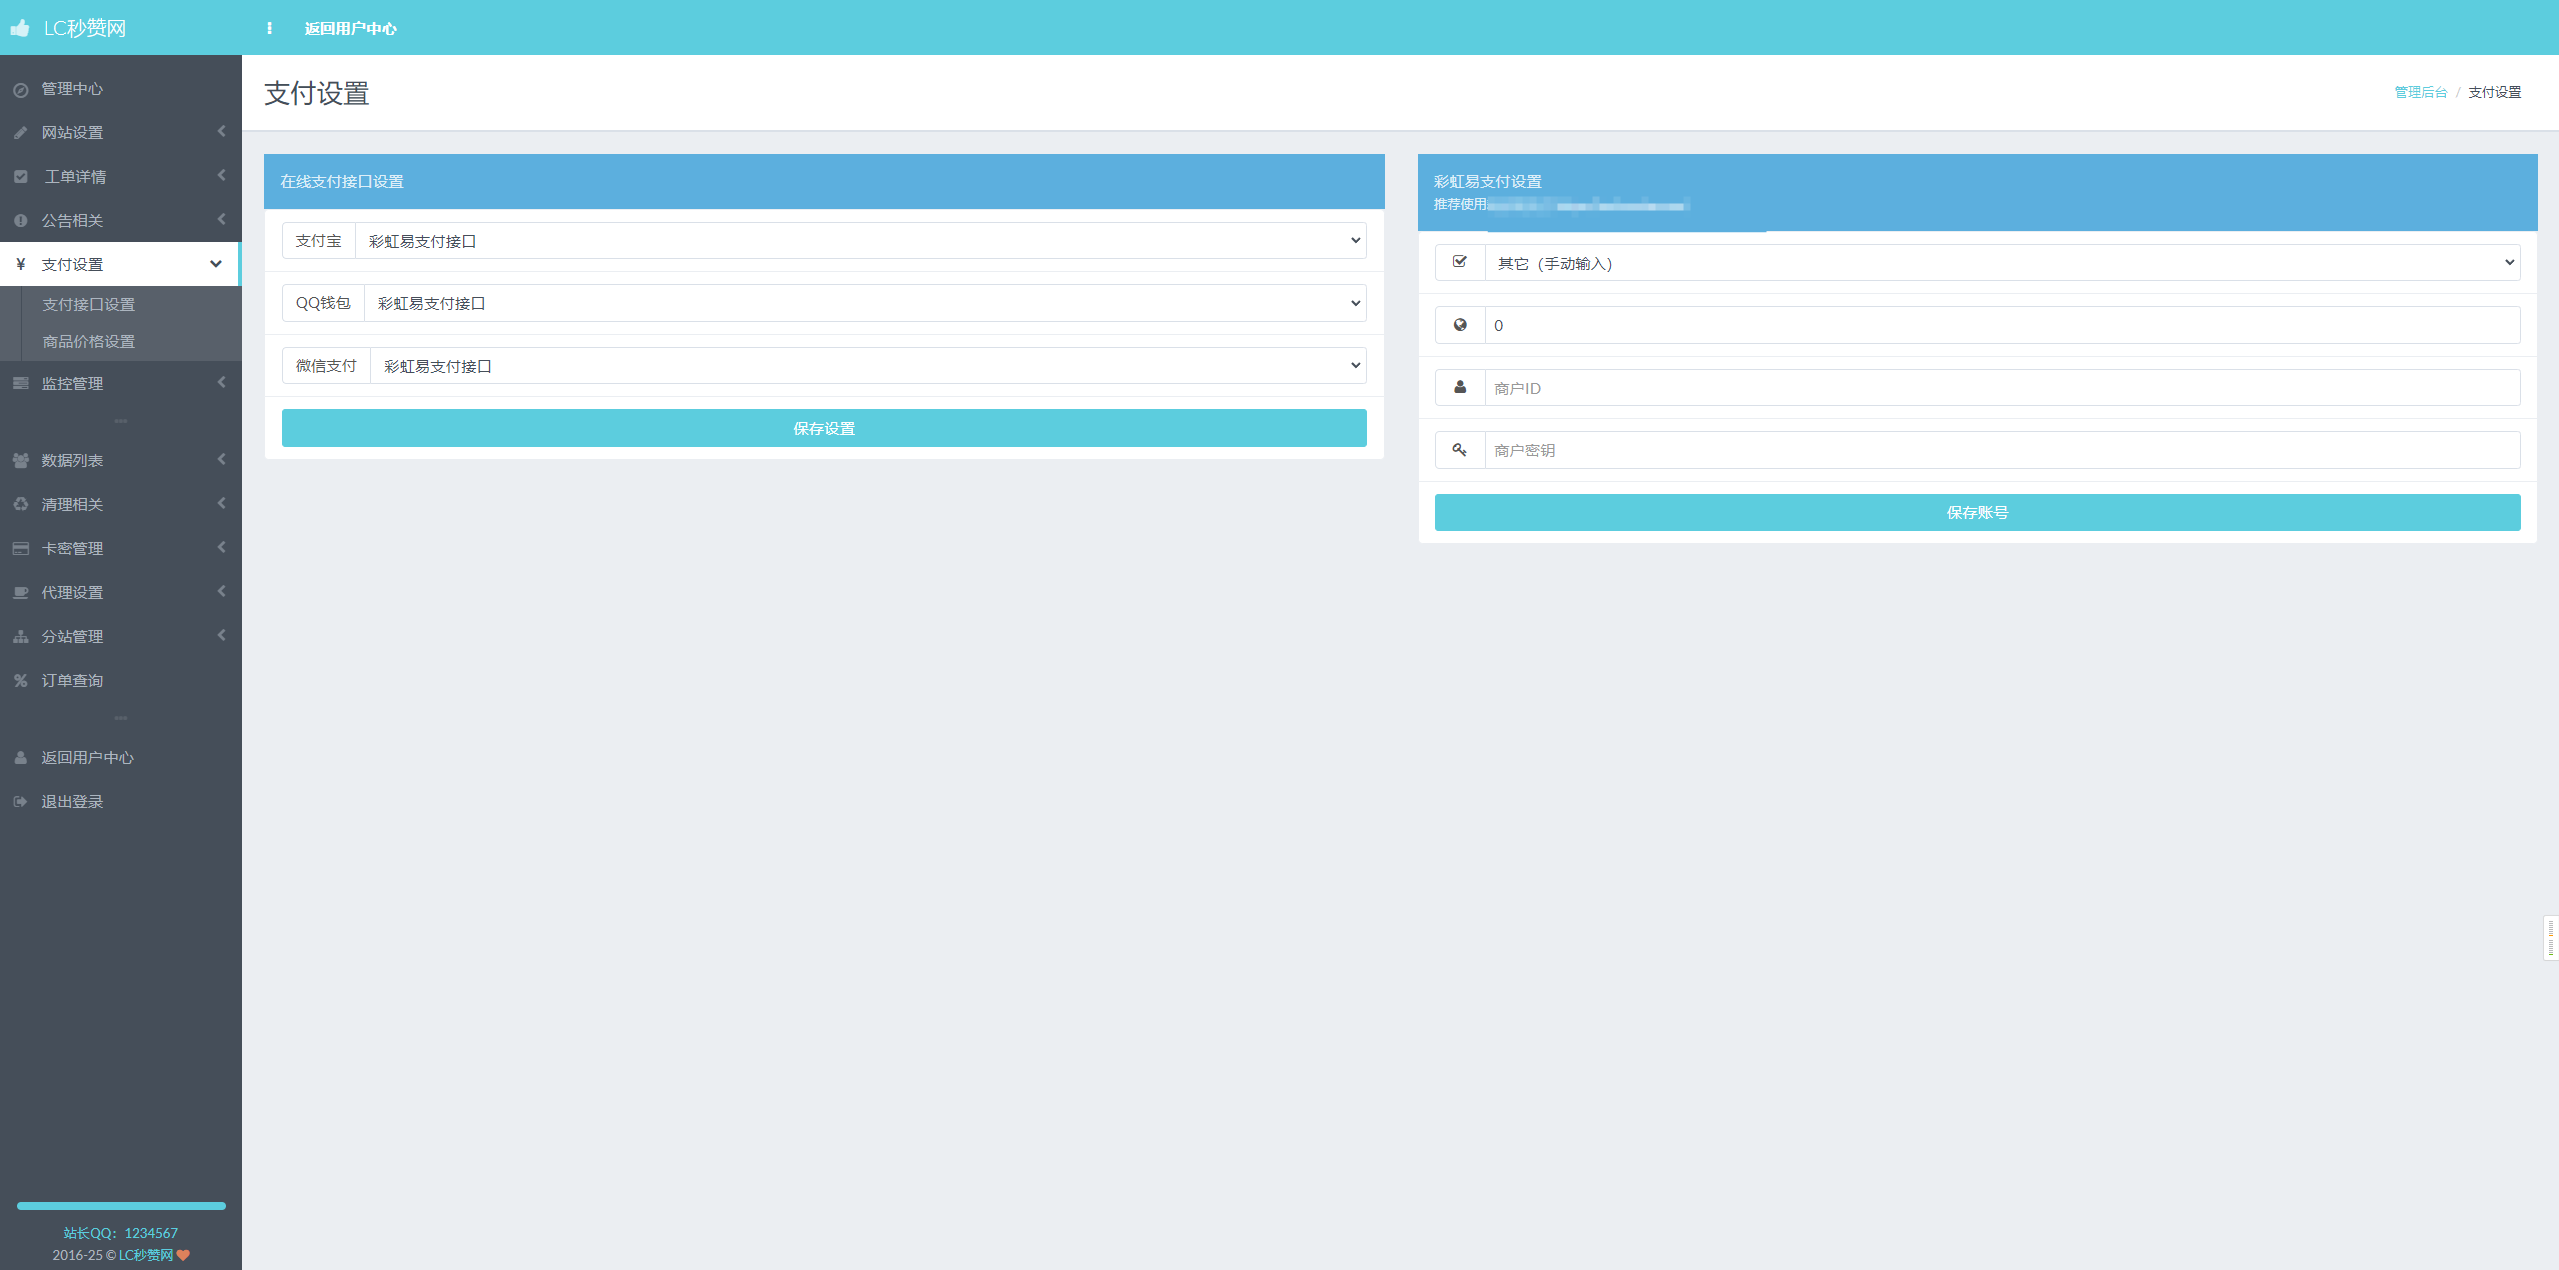Click the 商户ID input field
The height and width of the screenshot is (1270, 2559).
point(2002,388)
